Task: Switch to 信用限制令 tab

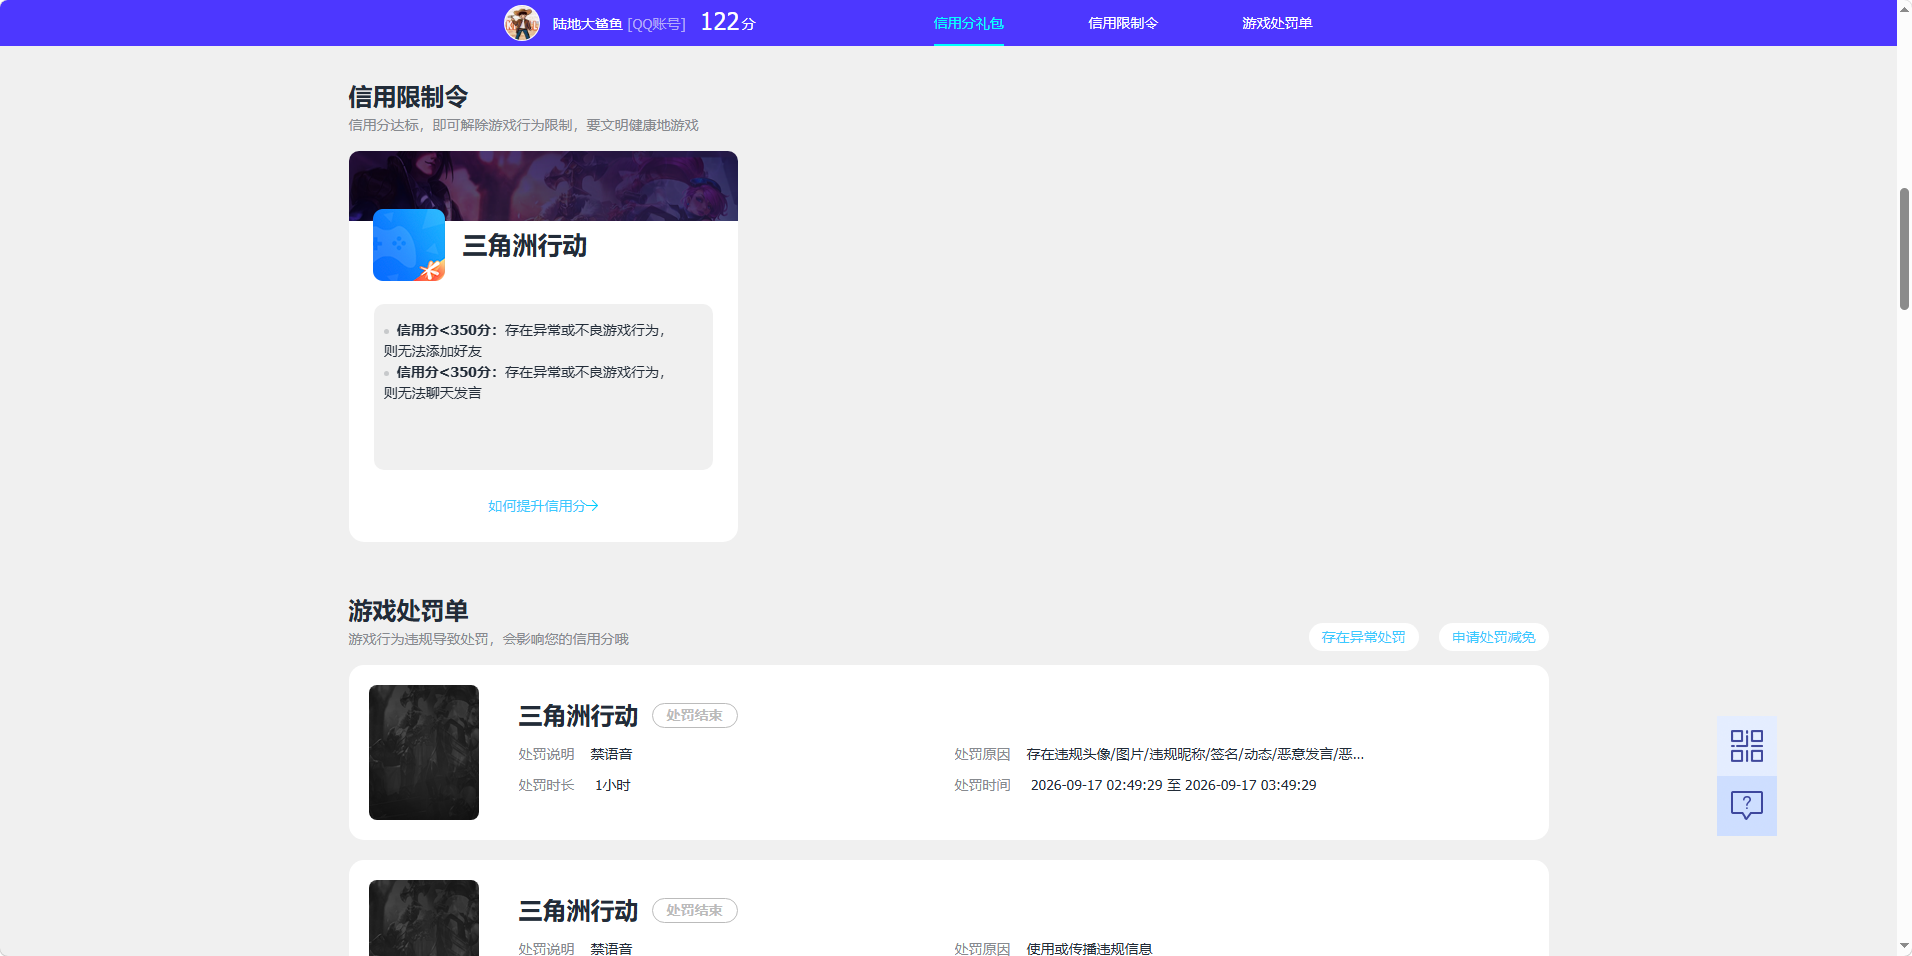Action: [x=1122, y=23]
